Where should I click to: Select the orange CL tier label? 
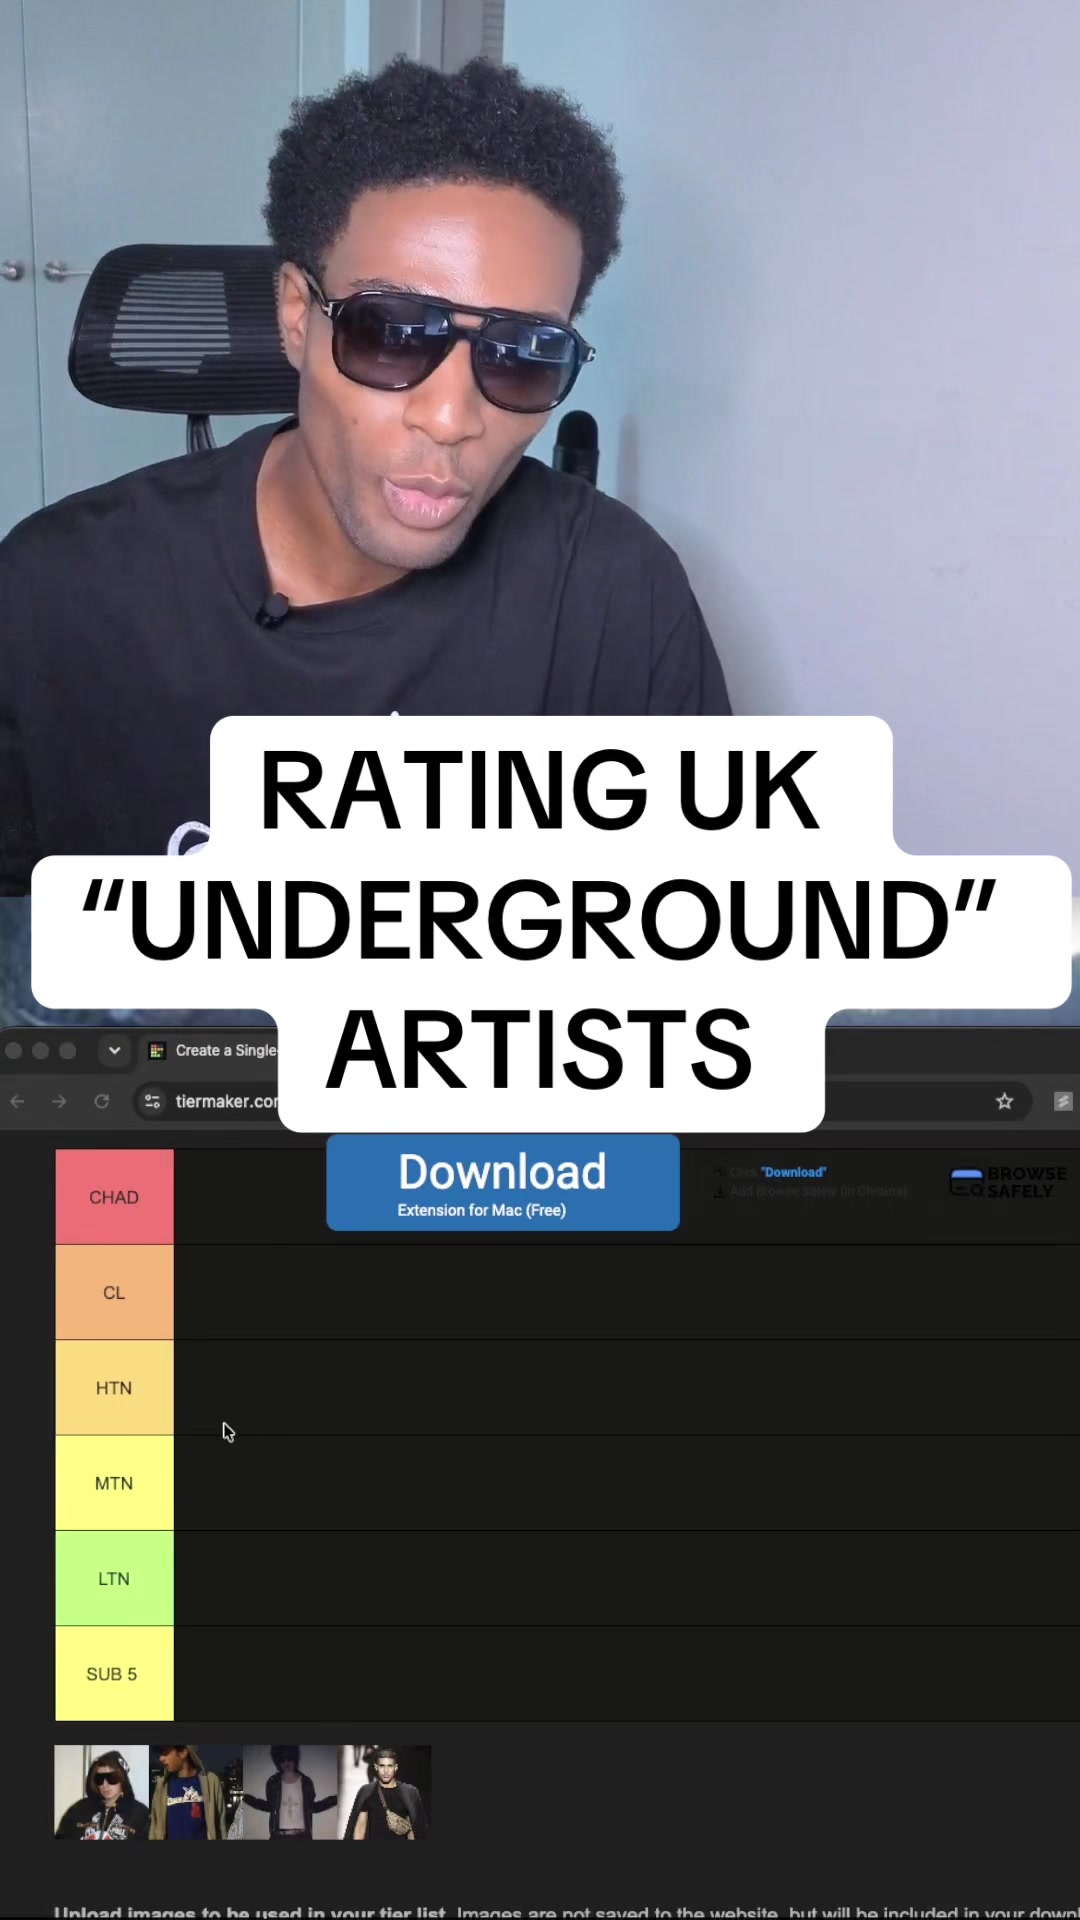click(114, 1292)
